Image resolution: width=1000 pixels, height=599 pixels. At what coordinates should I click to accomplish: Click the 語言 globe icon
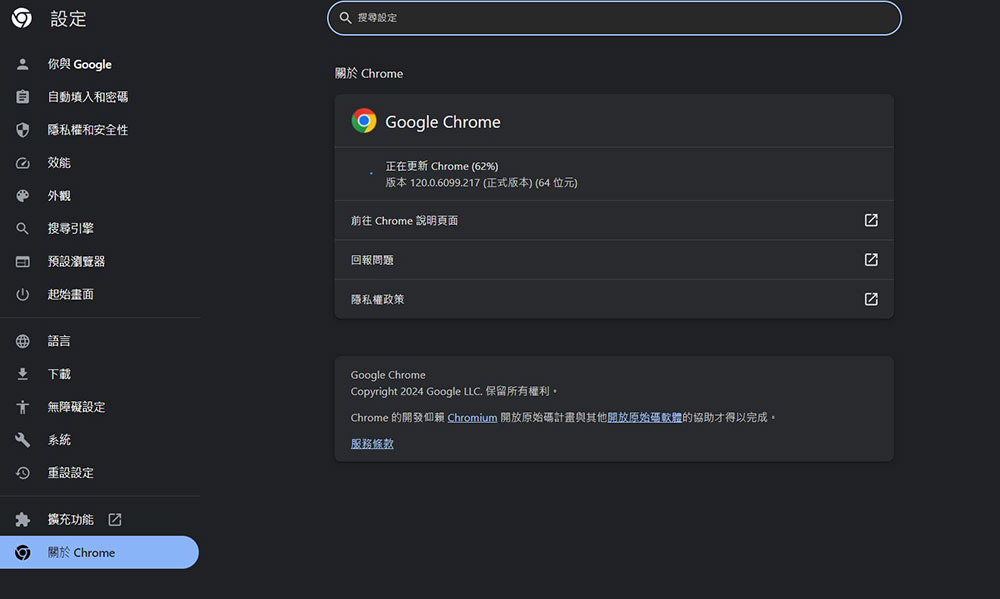coord(23,341)
